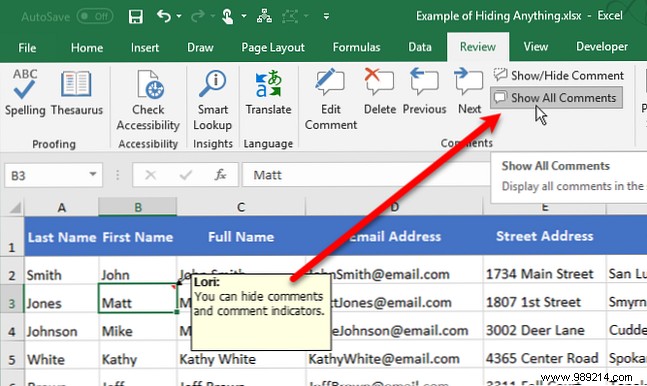Select row 2 header

pos(12,275)
